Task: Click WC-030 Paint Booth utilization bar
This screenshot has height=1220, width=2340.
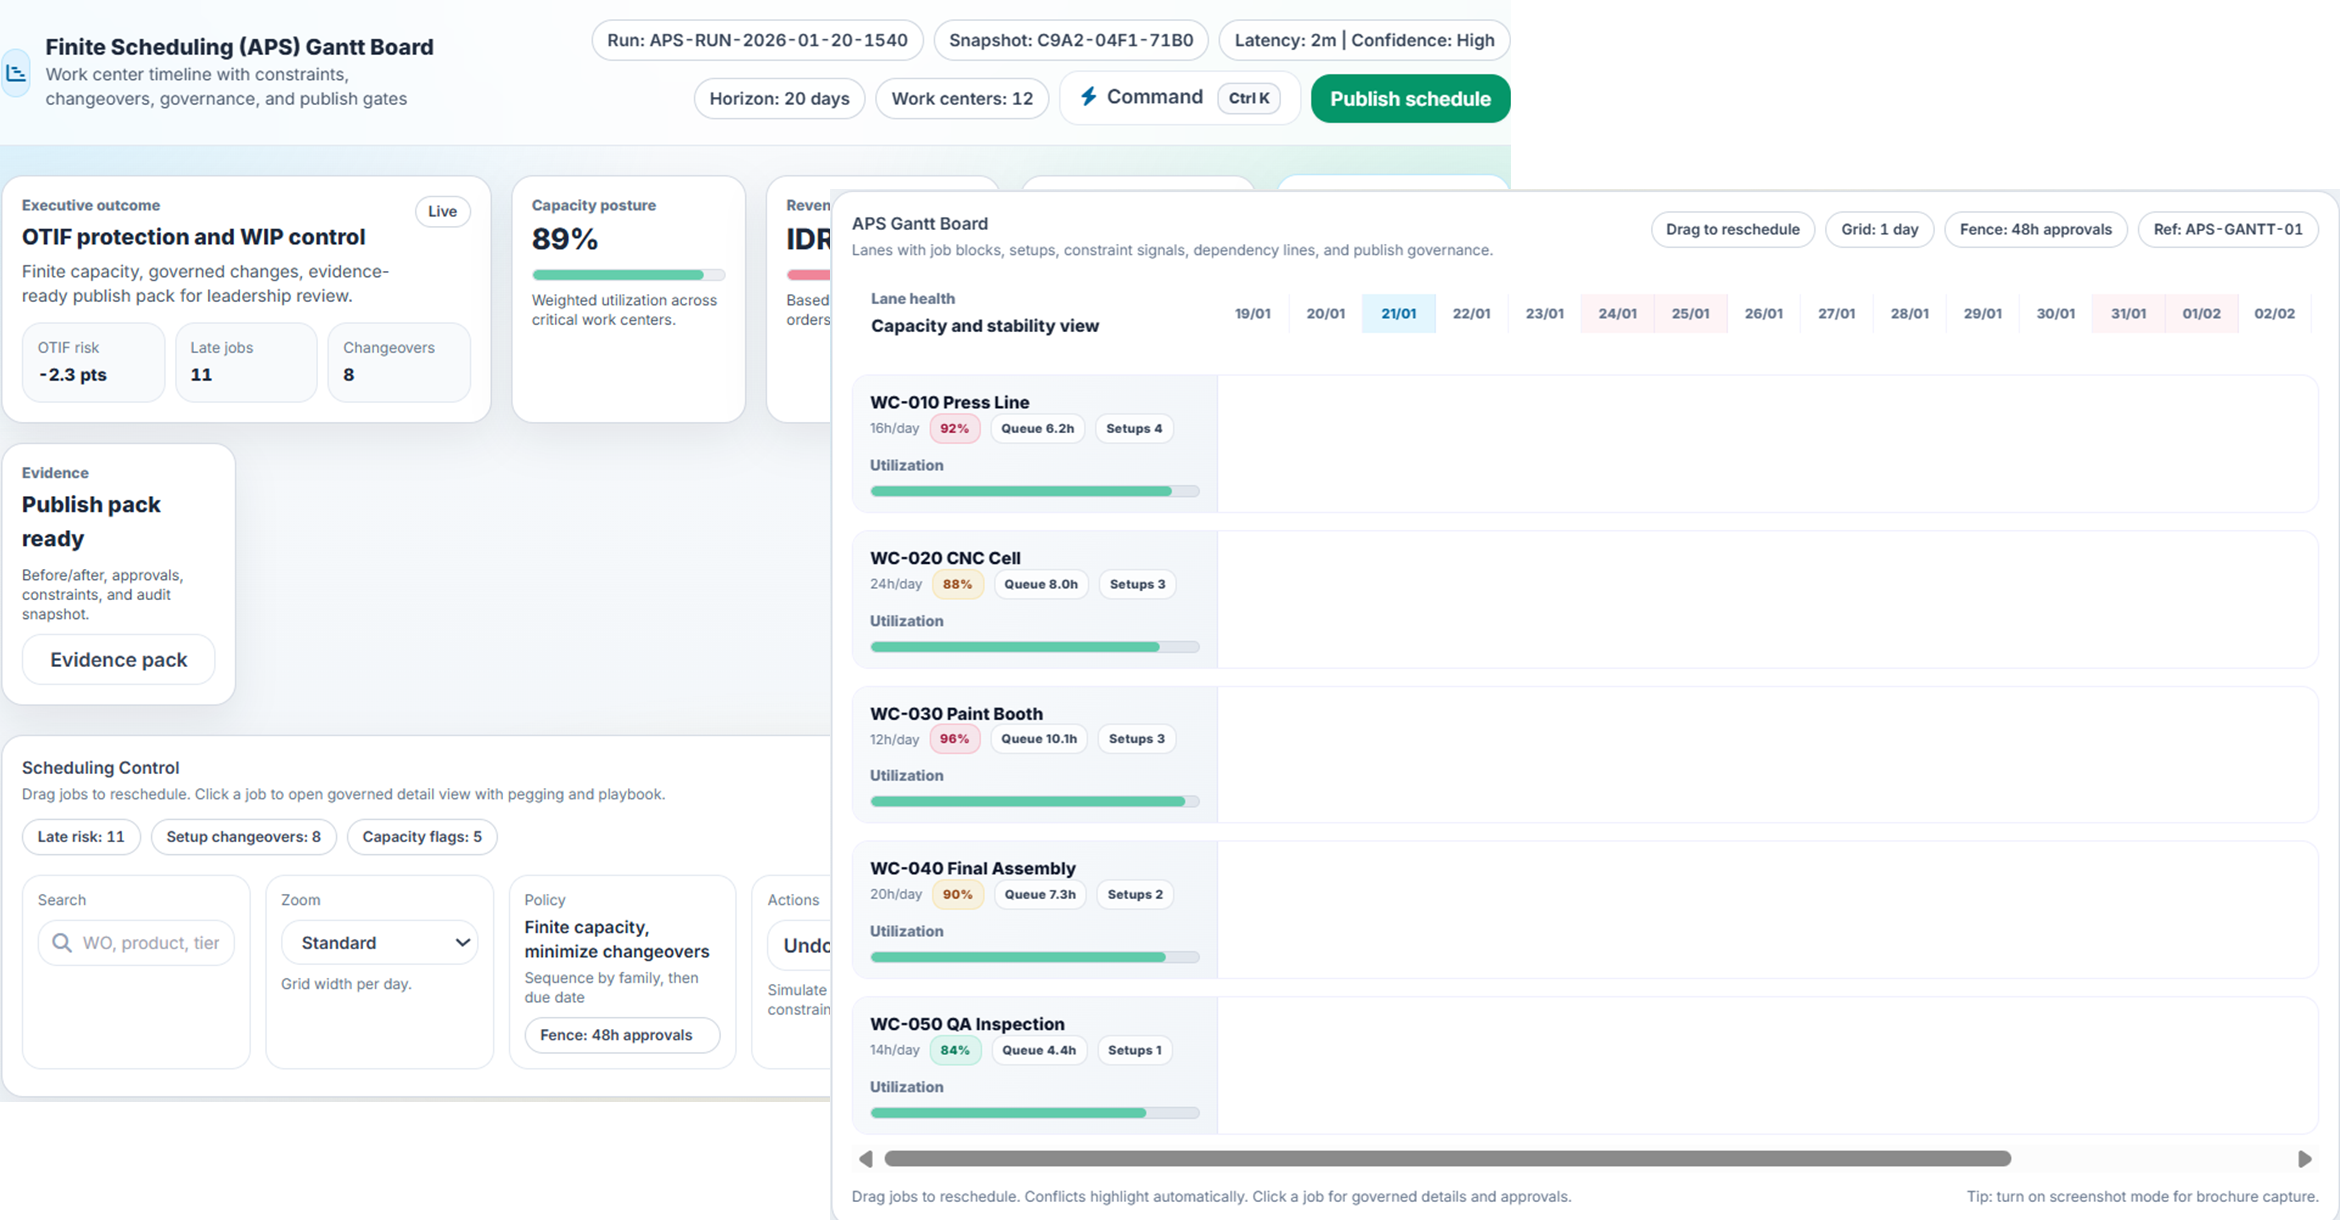Action: tap(1034, 801)
